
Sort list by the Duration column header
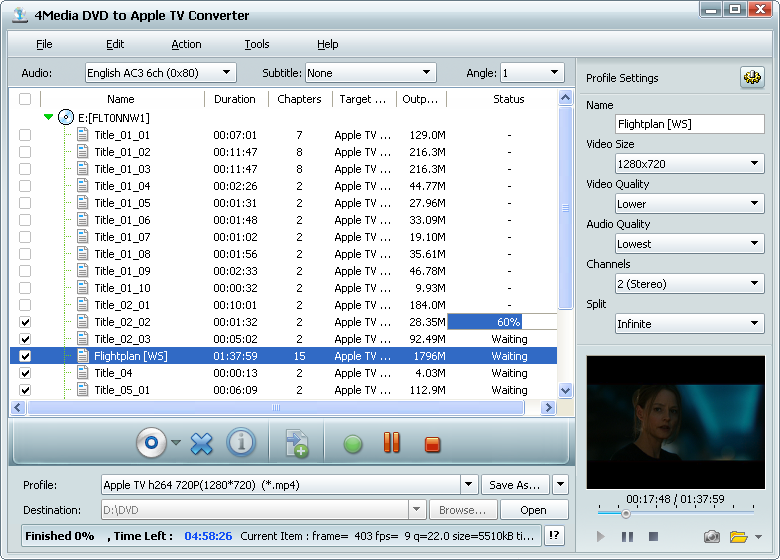pyautogui.click(x=235, y=99)
